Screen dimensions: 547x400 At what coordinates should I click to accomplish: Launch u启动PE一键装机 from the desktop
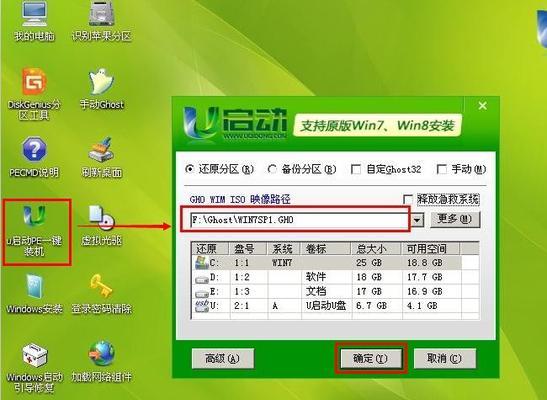34,231
